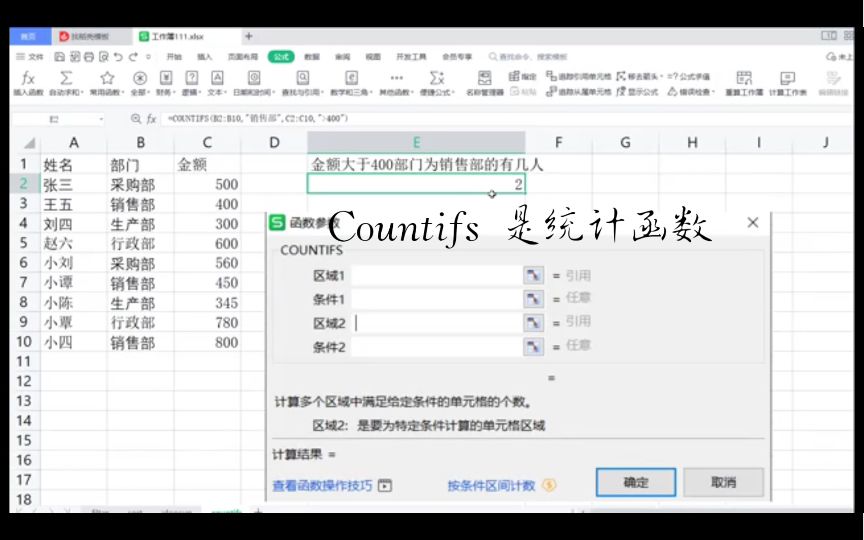
Task: Select cell E2 showing result 2
Action: [416, 184]
